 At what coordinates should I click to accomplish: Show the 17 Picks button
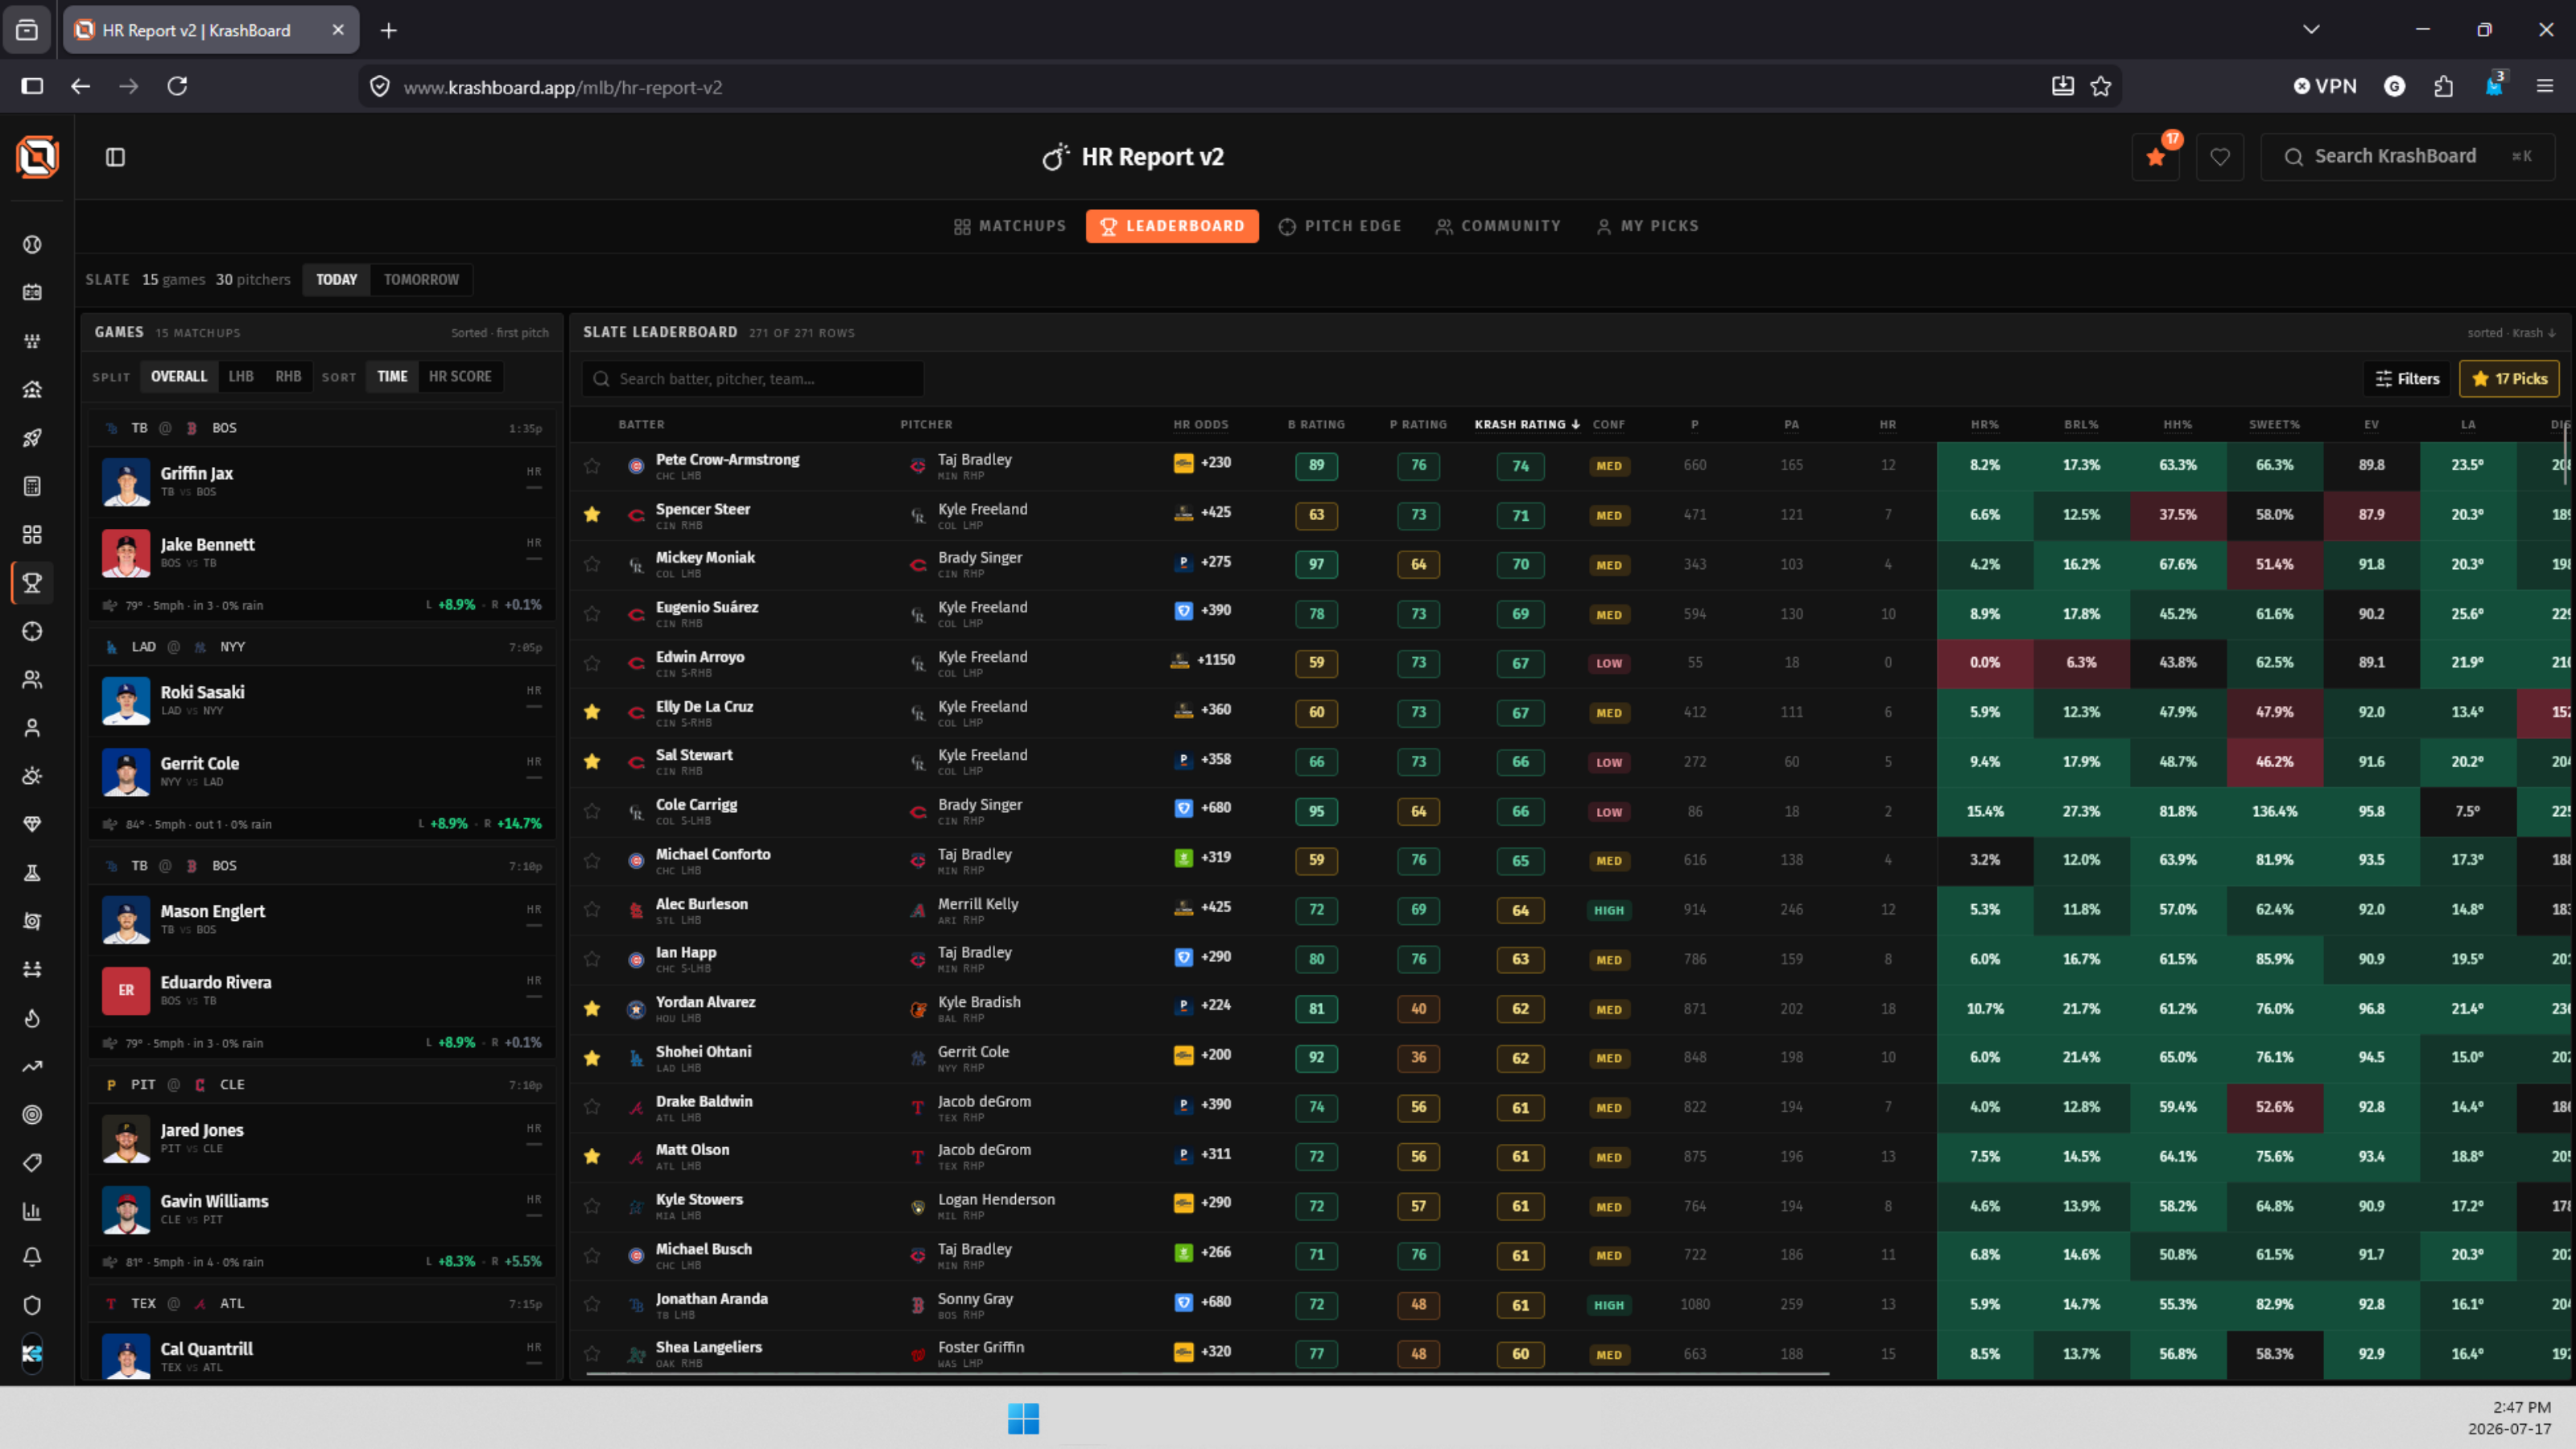tap(2509, 379)
